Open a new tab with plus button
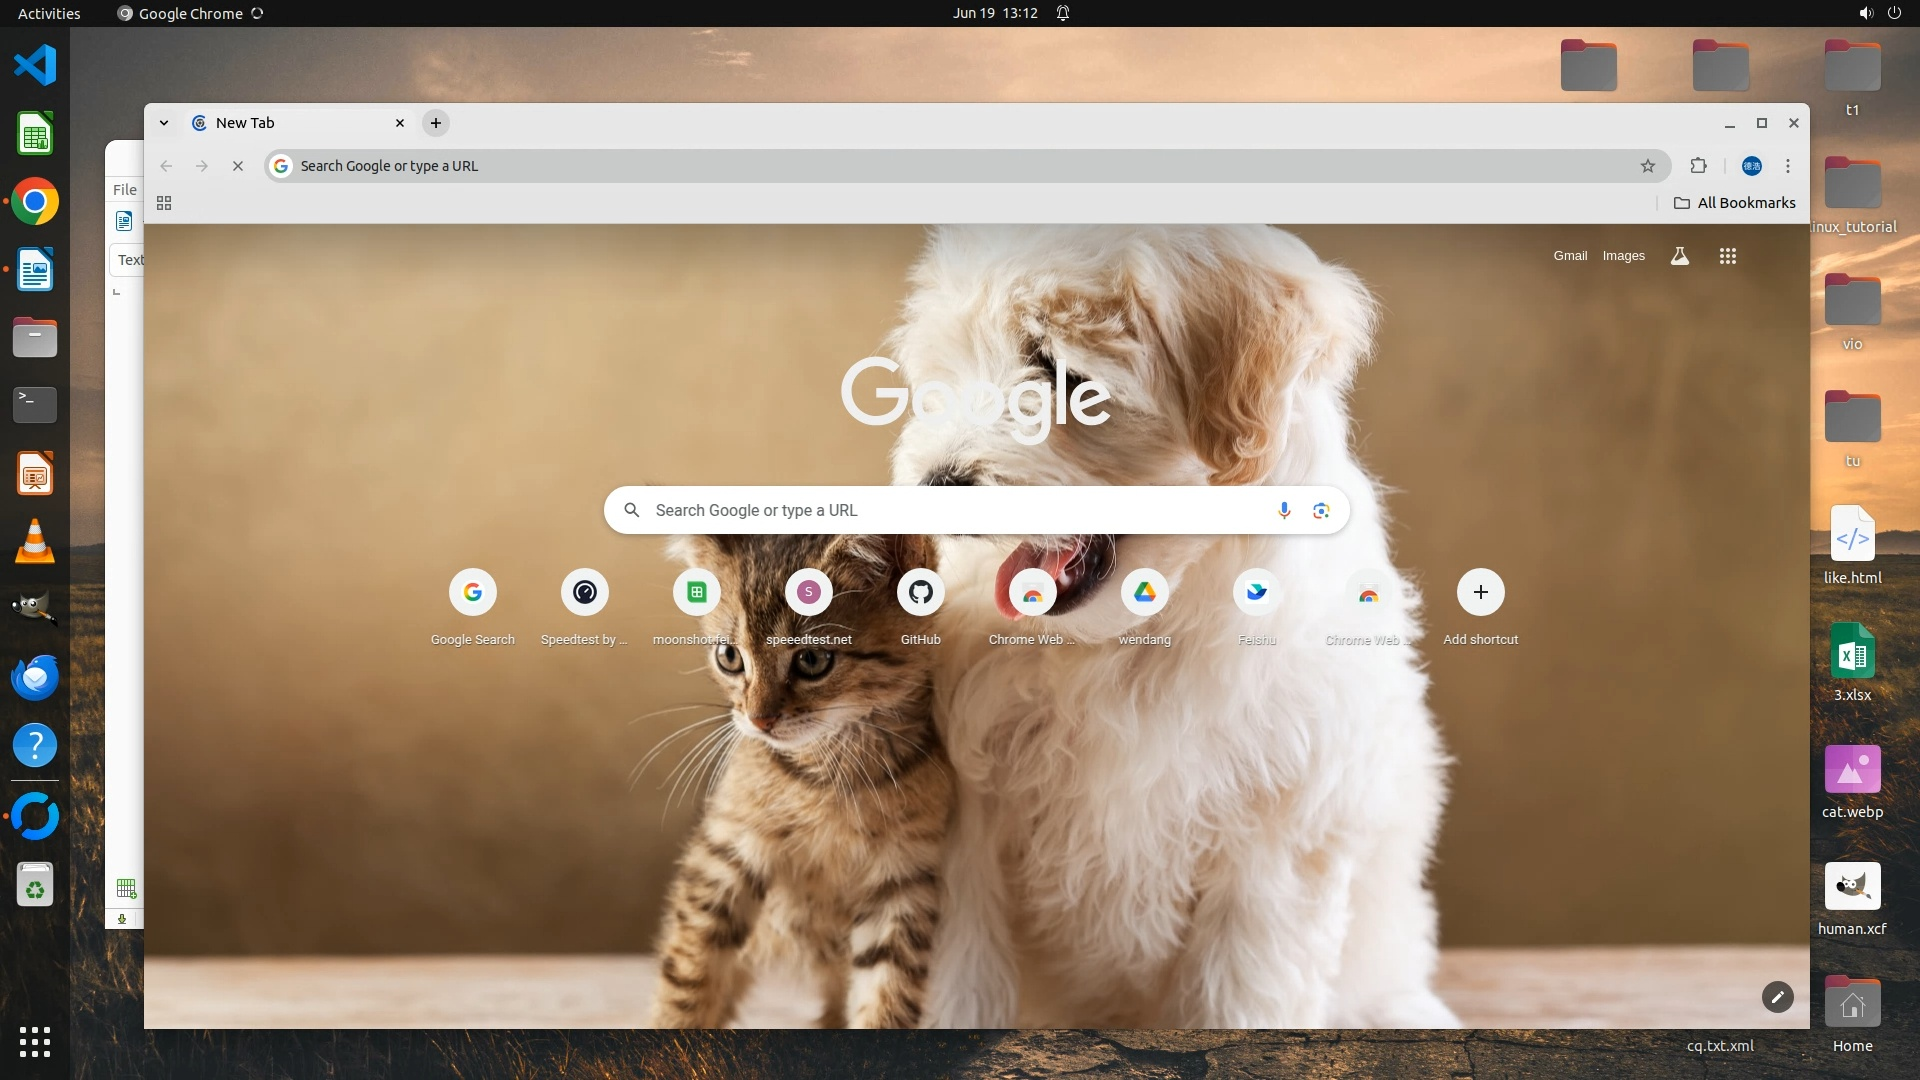Screen dimensions: 1920x1080 436,123
